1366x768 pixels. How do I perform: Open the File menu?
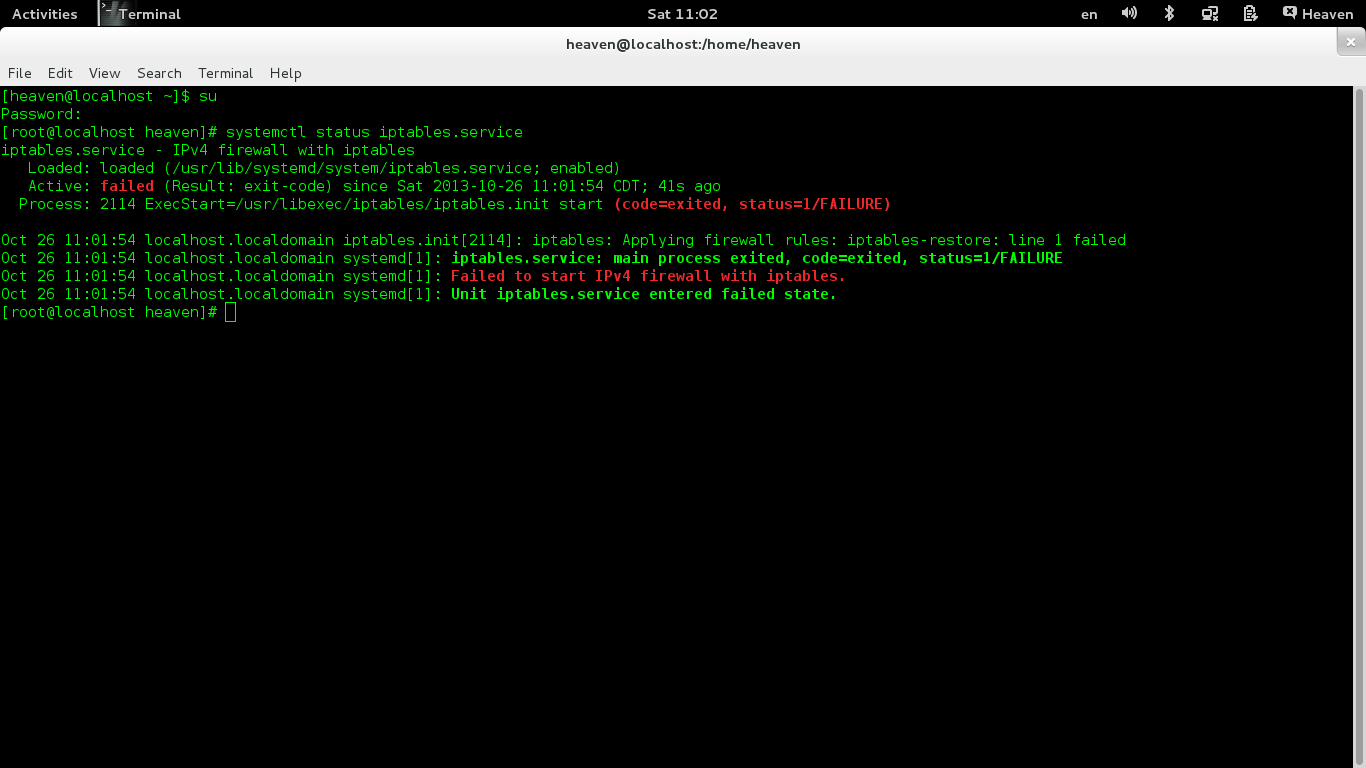pyautogui.click(x=20, y=73)
